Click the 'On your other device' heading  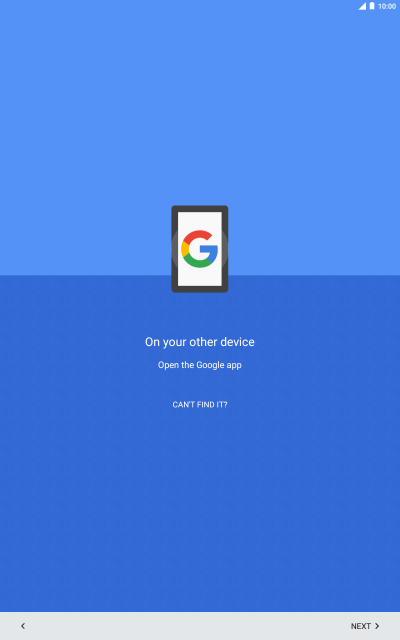pyautogui.click(x=200, y=342)
